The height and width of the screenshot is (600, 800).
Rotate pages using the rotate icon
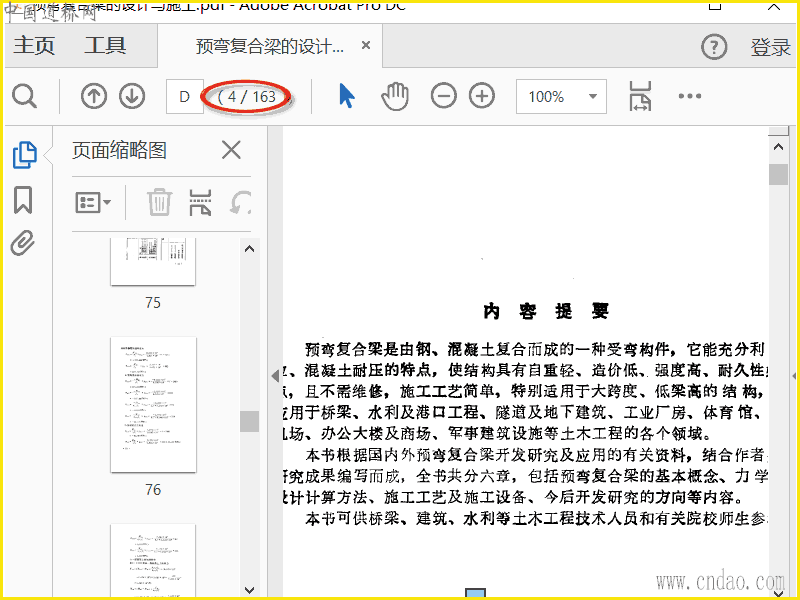240,203
